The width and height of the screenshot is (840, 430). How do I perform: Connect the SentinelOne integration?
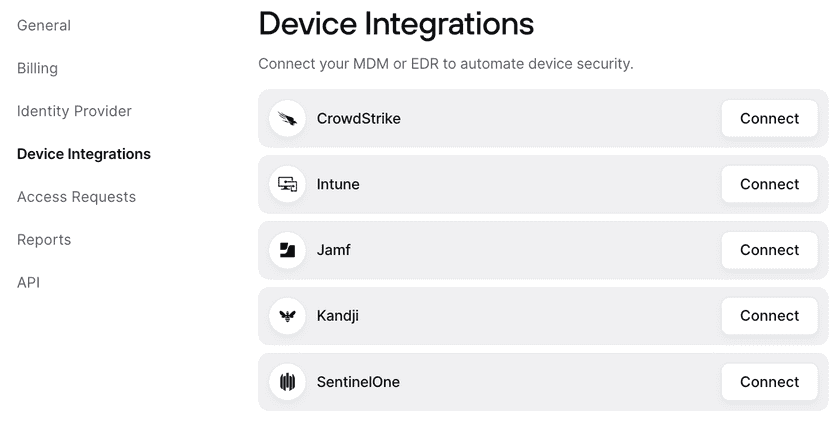769,382
